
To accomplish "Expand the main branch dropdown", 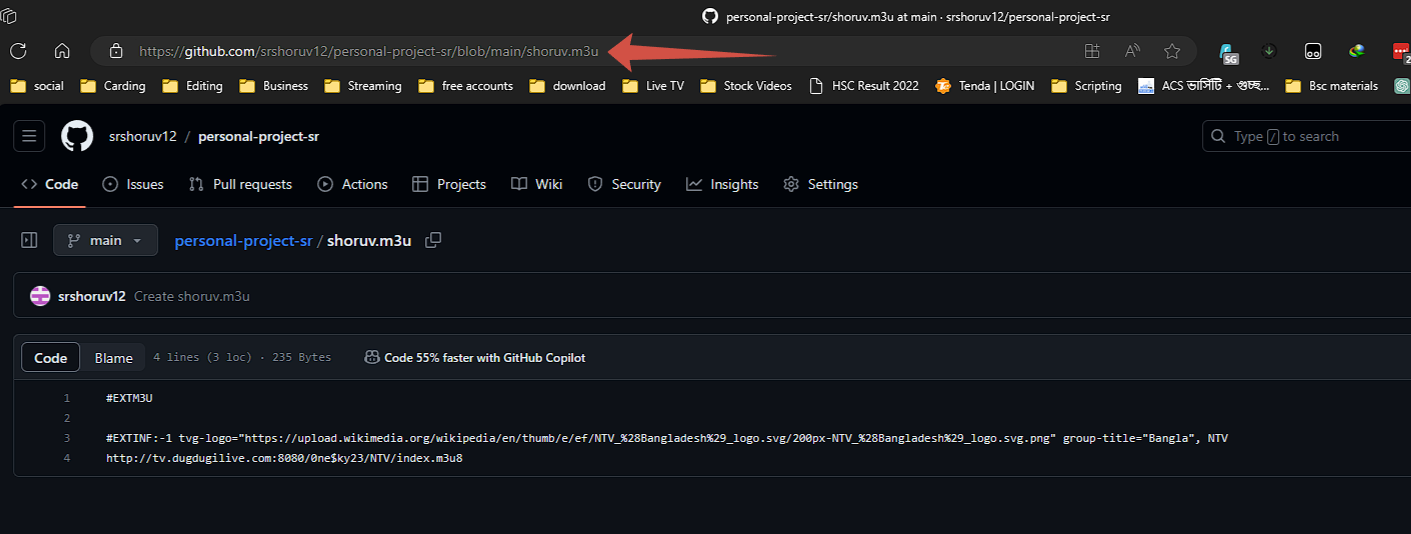I will 105,240.
